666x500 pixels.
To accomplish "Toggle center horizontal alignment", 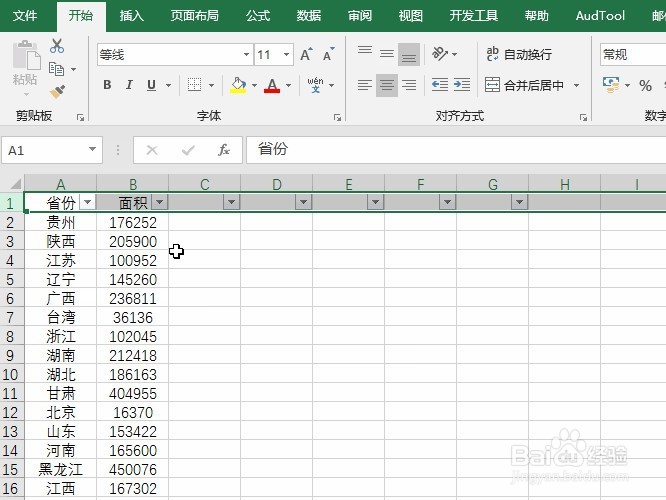I will point(387,85).
